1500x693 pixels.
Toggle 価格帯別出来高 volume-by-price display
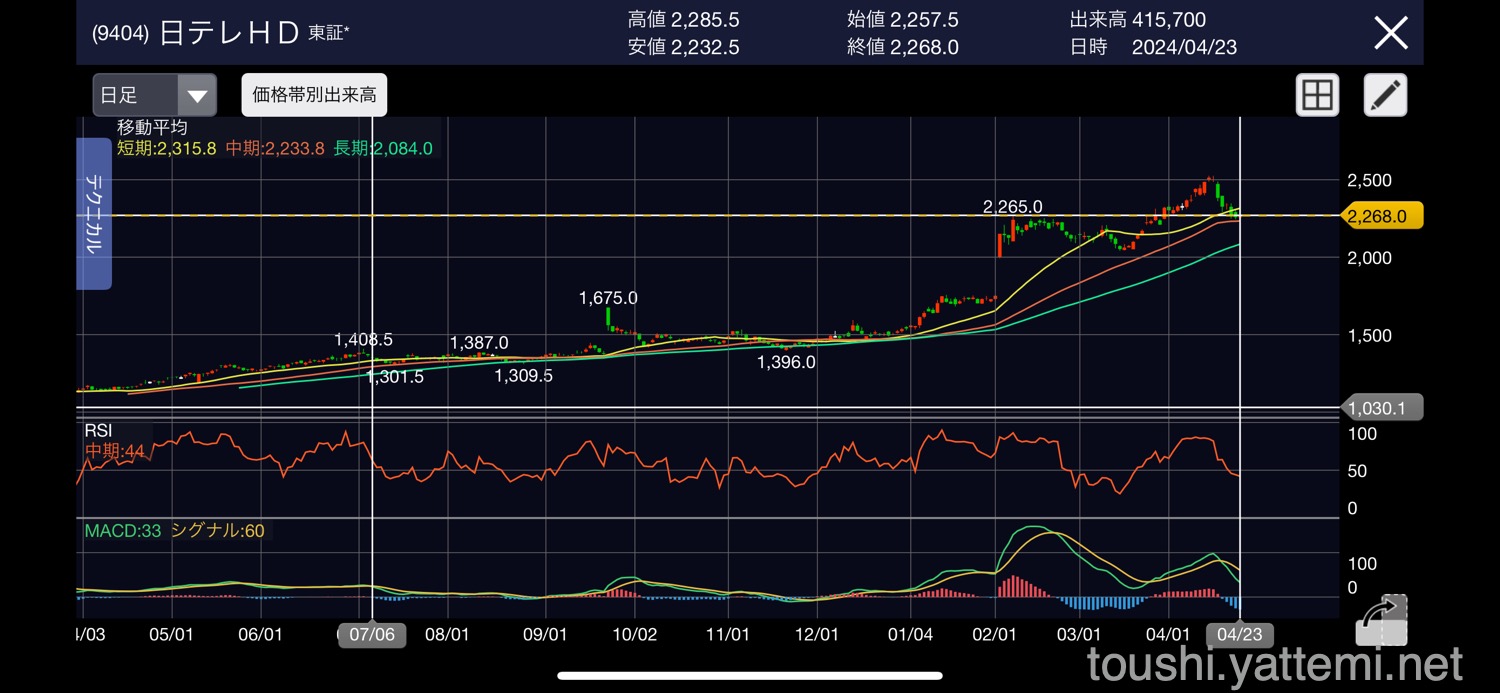tap(314, 96)
